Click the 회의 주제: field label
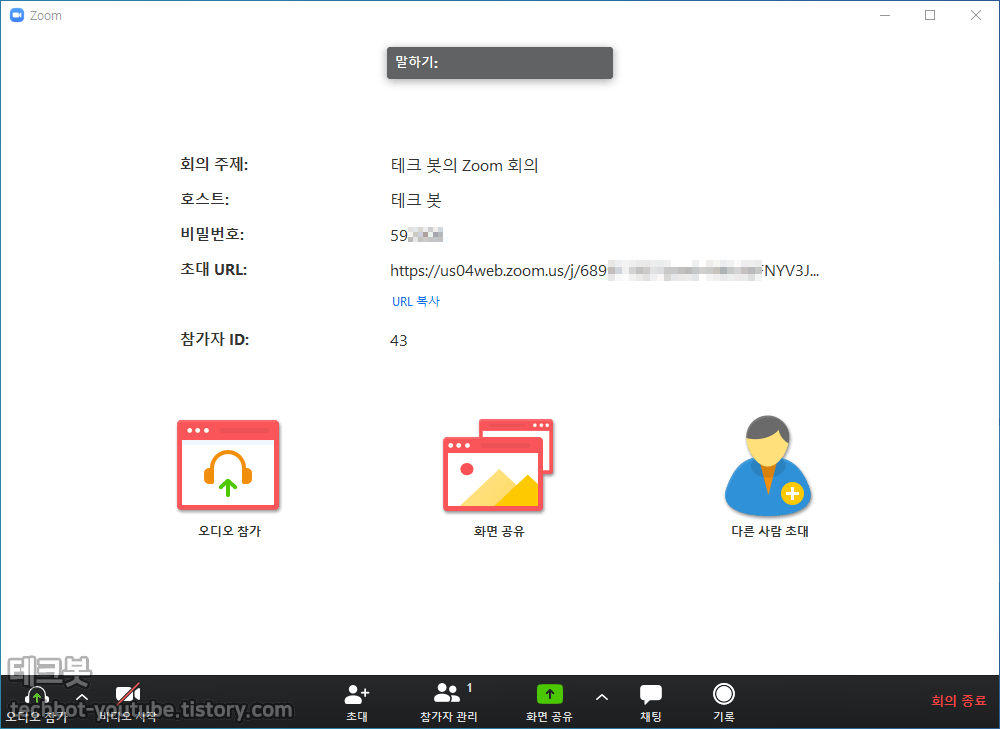The image size is (1000, 729). [214, 165]
